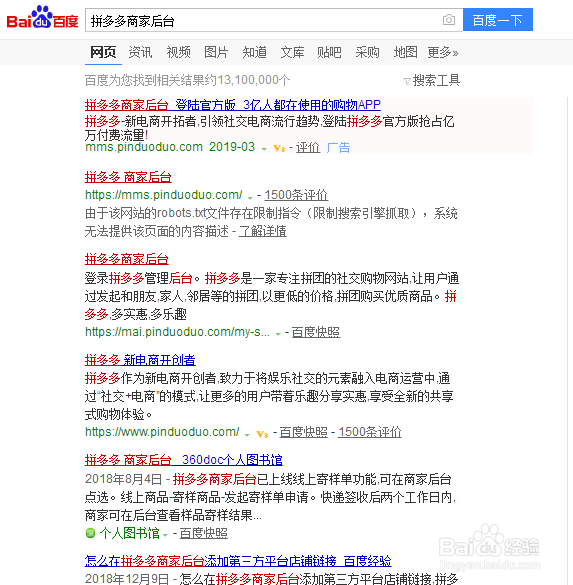Open 百度快照 for 个人图书馆 result
573x585 pixels.
(203, 533)
